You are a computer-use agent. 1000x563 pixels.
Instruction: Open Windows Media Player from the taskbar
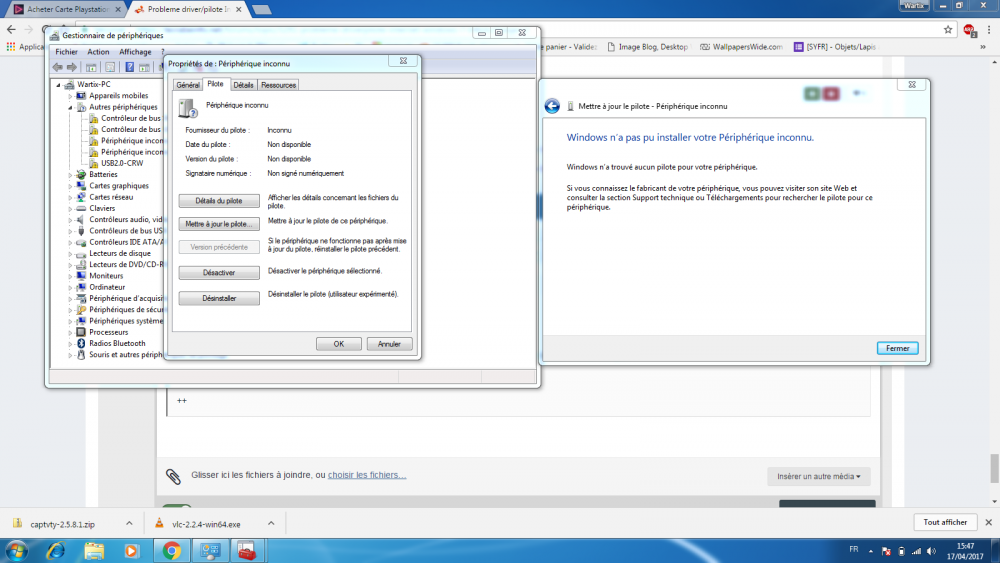[132, 550]
